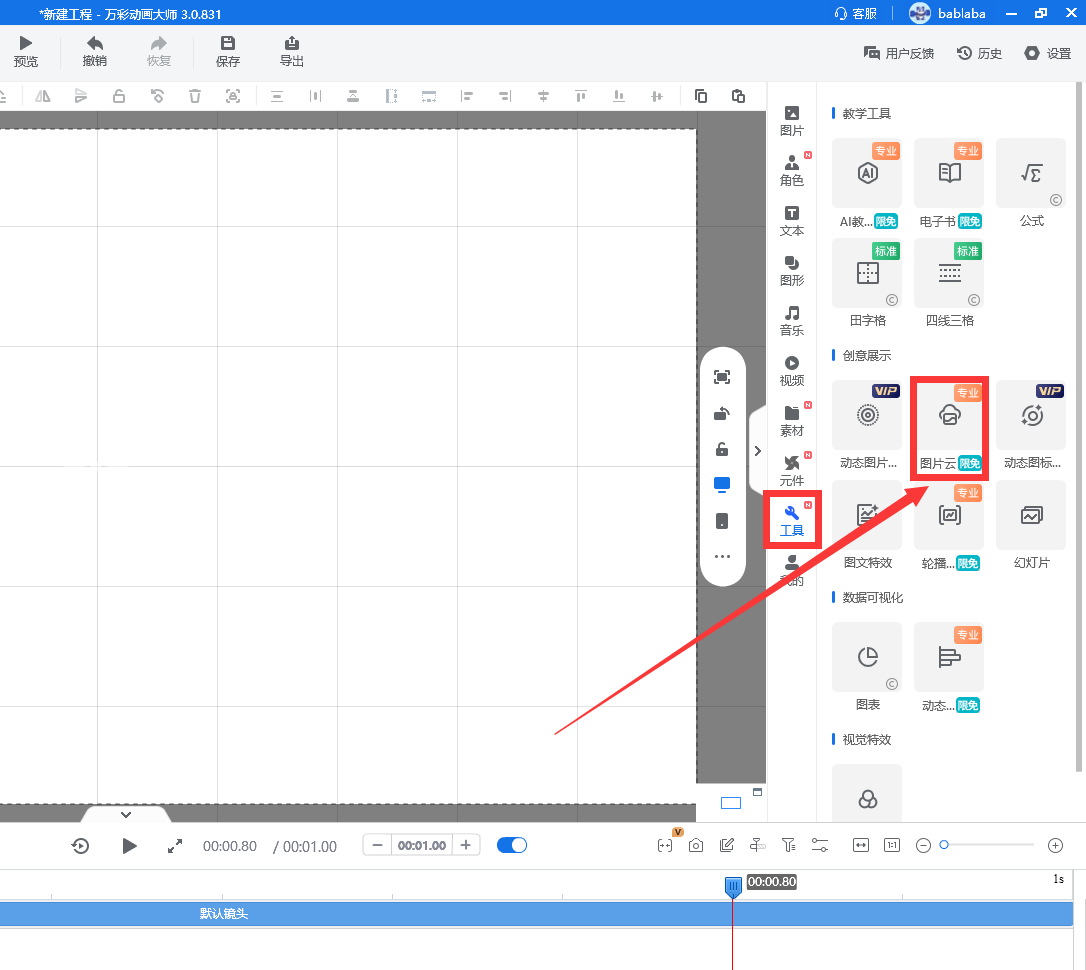Open the 音乐 music tab
The width and height of the screenshot is (1086, 970).
(x=792, y=321)
